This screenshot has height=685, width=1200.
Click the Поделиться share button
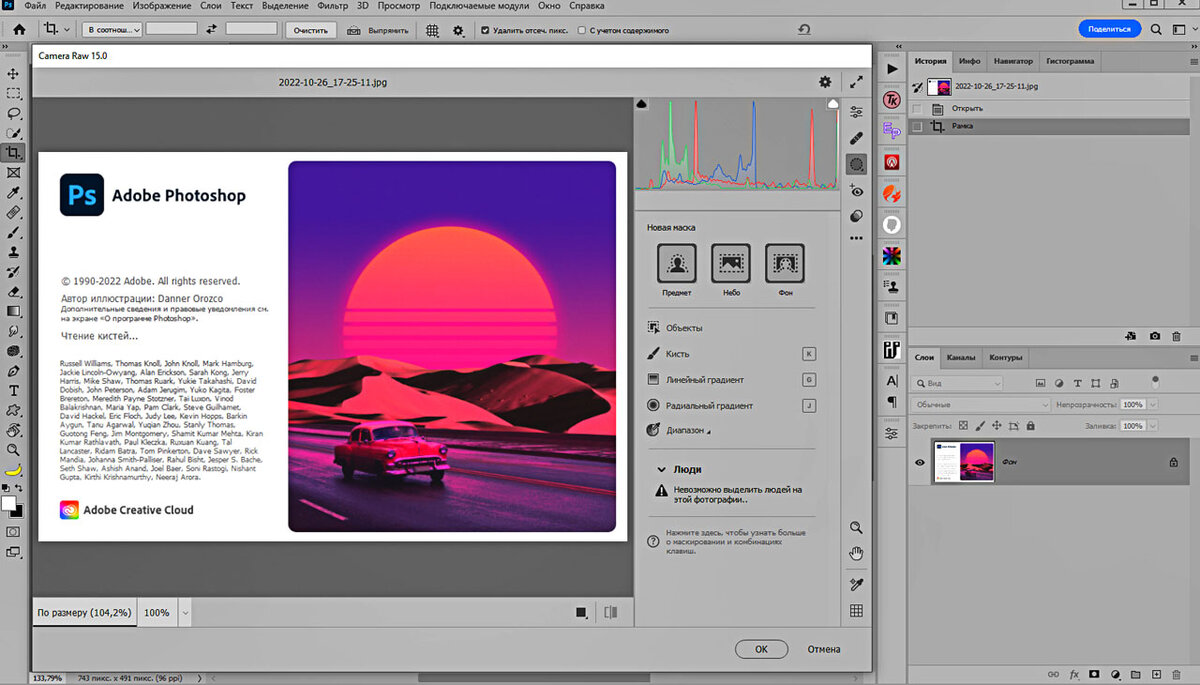[1110, 29]
